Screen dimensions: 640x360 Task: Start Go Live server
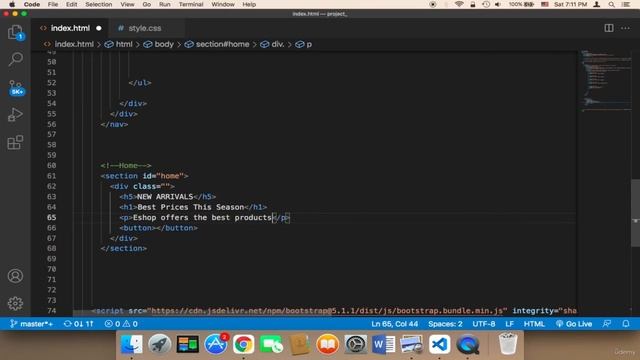pos(574,324)
